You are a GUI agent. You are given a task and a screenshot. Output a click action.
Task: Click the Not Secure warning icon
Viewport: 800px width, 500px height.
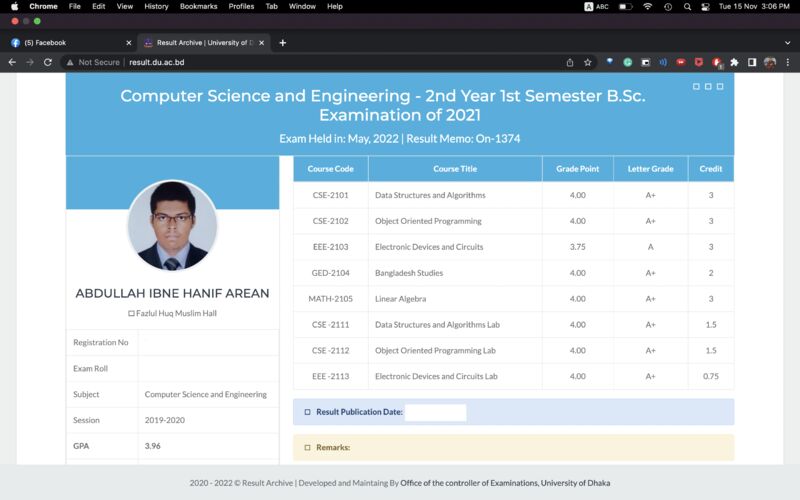pyautogui.click(x=70, y=62)
